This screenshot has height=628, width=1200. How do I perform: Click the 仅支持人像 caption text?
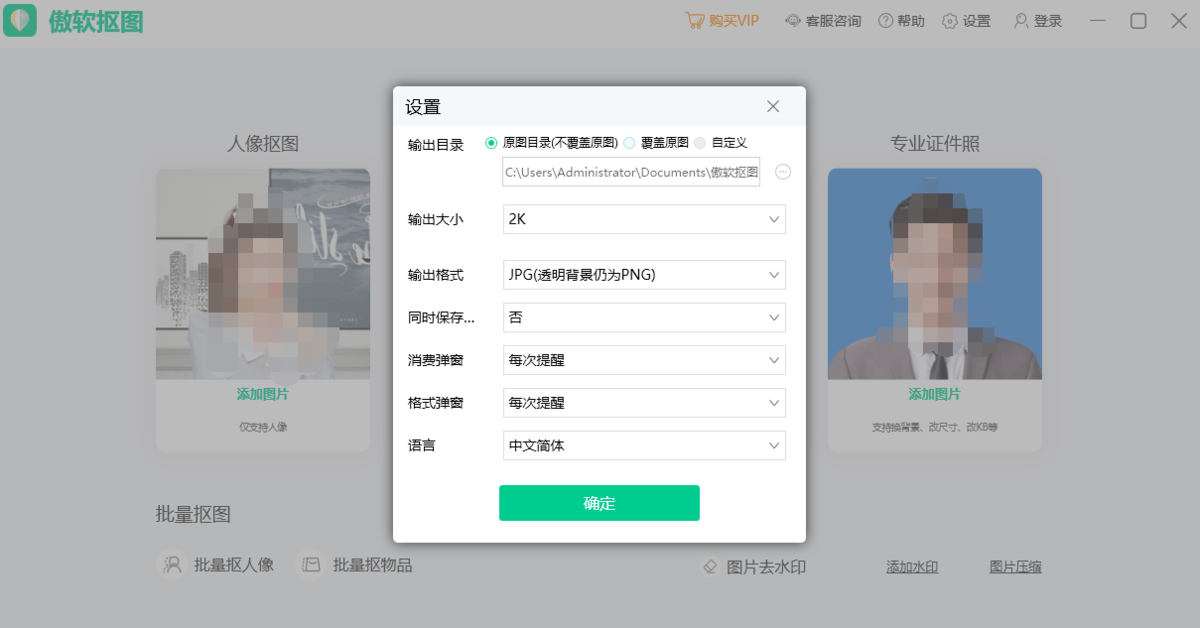click(x=263, y=427)
